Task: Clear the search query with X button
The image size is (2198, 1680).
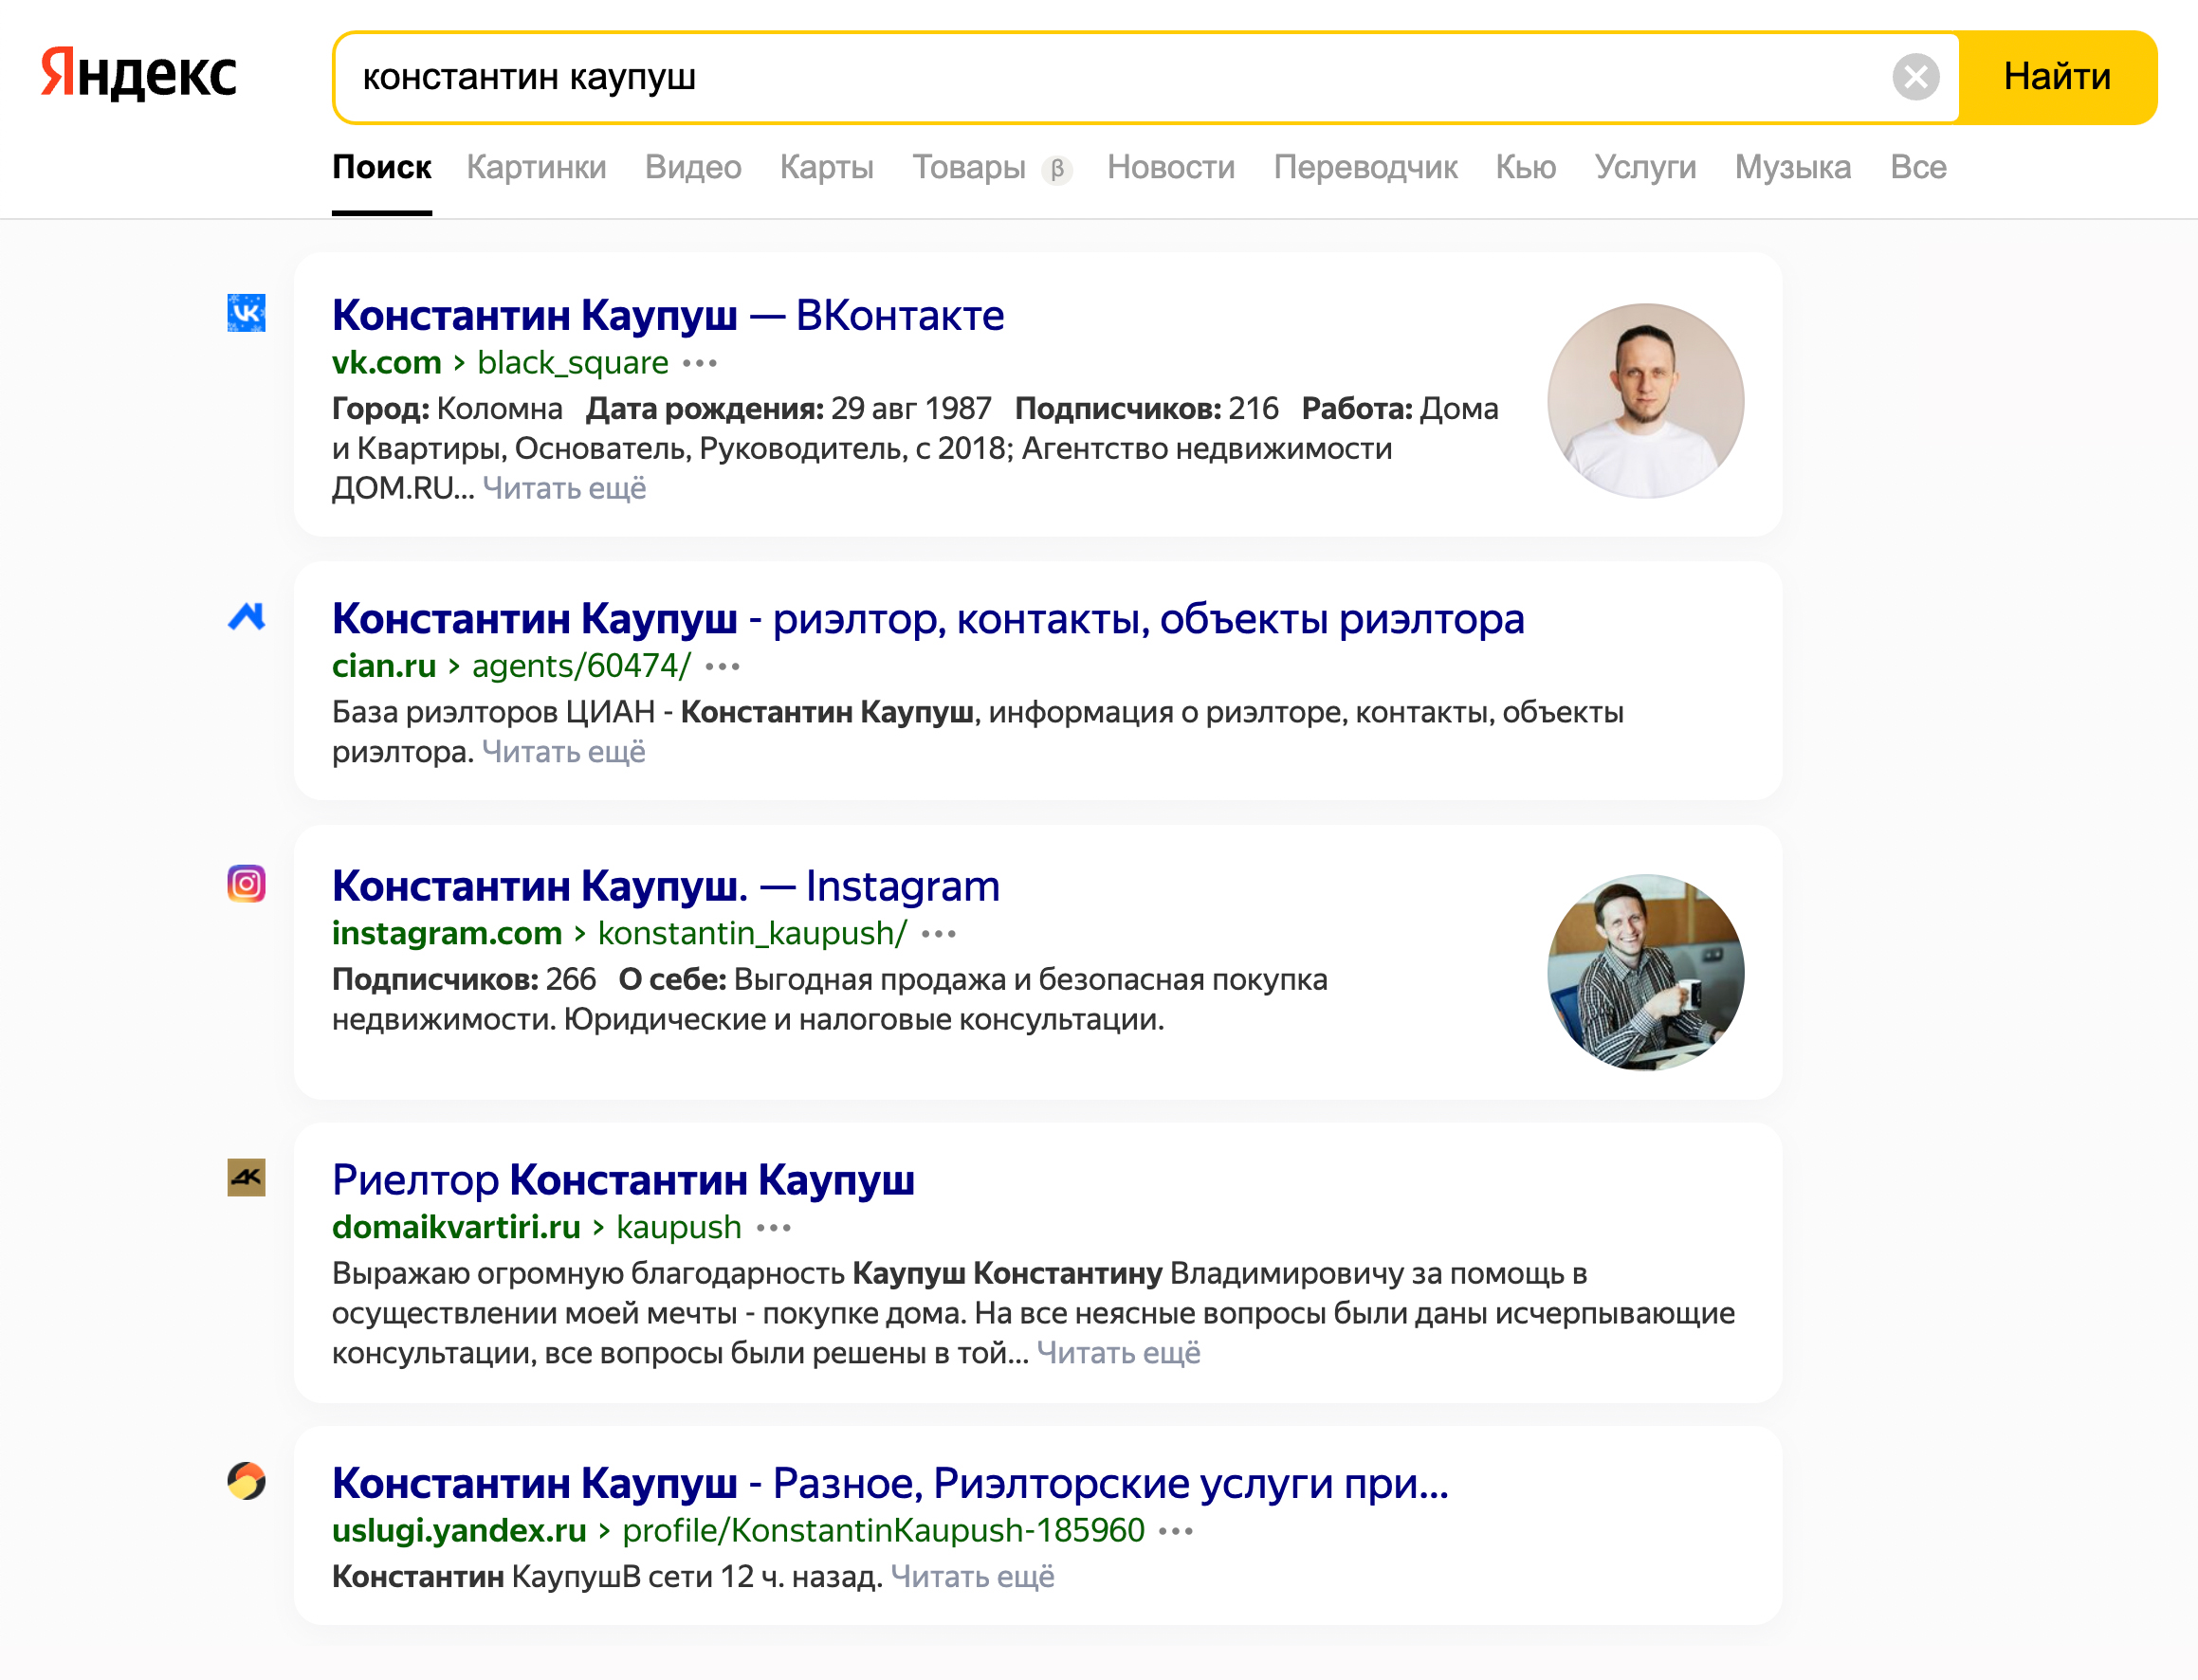Action: click(x=1916, y=77)
